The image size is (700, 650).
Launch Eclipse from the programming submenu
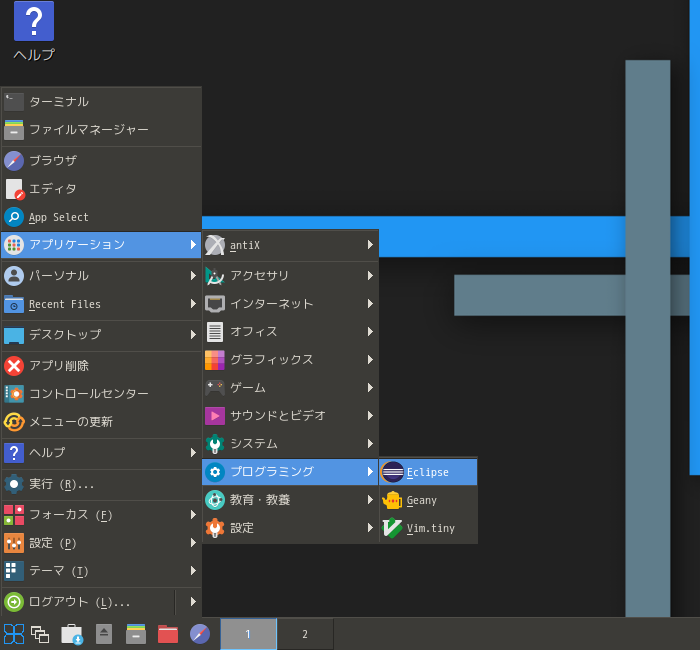(x=428, y=472)
